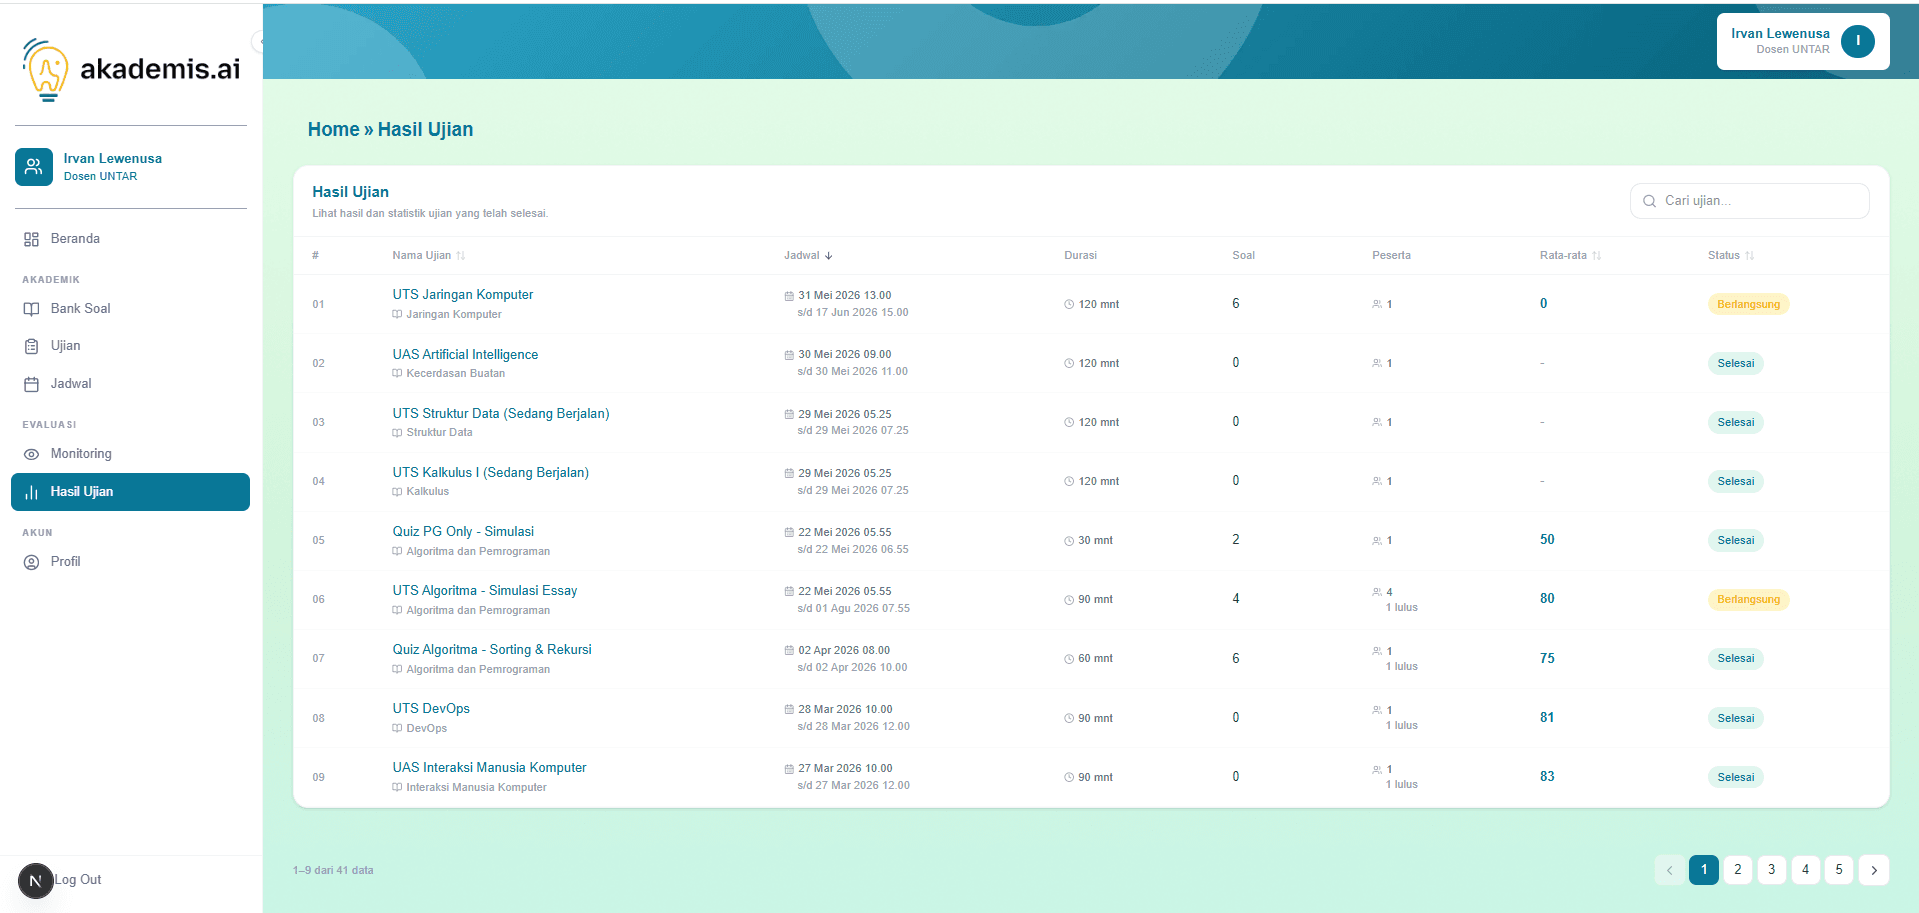Click Irvan Lewenusa name in the sidebar
The width and height of the screenshot is (1919, 913).
coord(113,159)
